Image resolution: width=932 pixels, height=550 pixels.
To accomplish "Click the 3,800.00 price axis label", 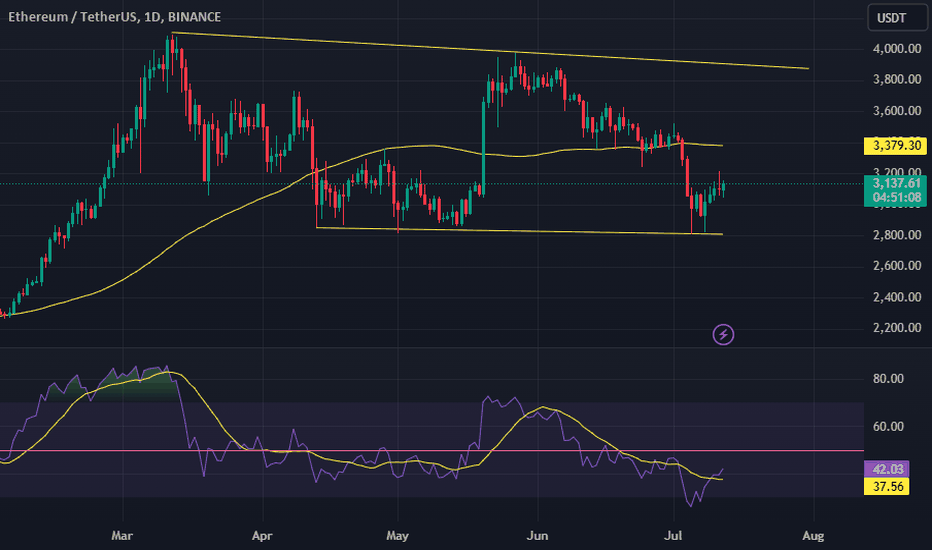I will (897, 80).
